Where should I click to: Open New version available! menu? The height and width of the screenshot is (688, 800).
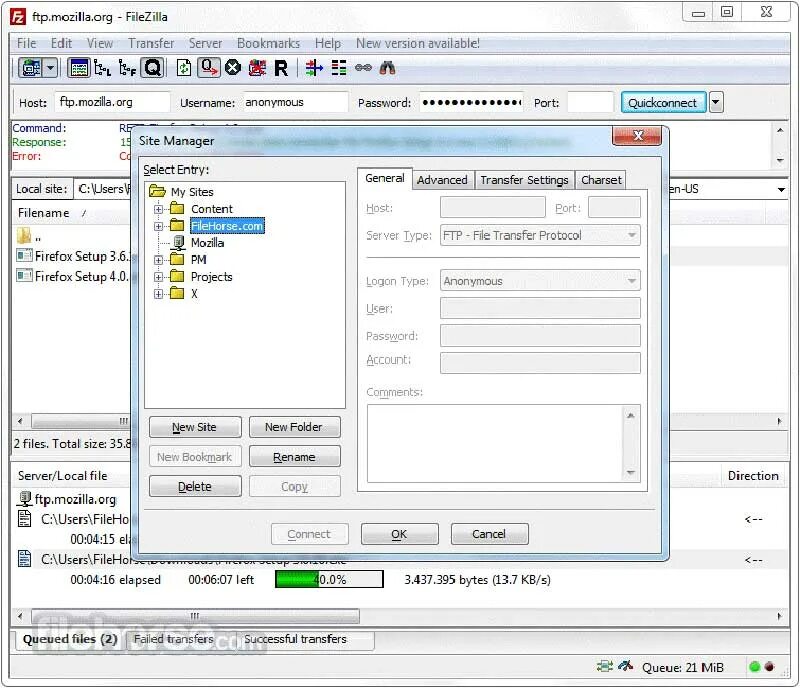(418, 43)
